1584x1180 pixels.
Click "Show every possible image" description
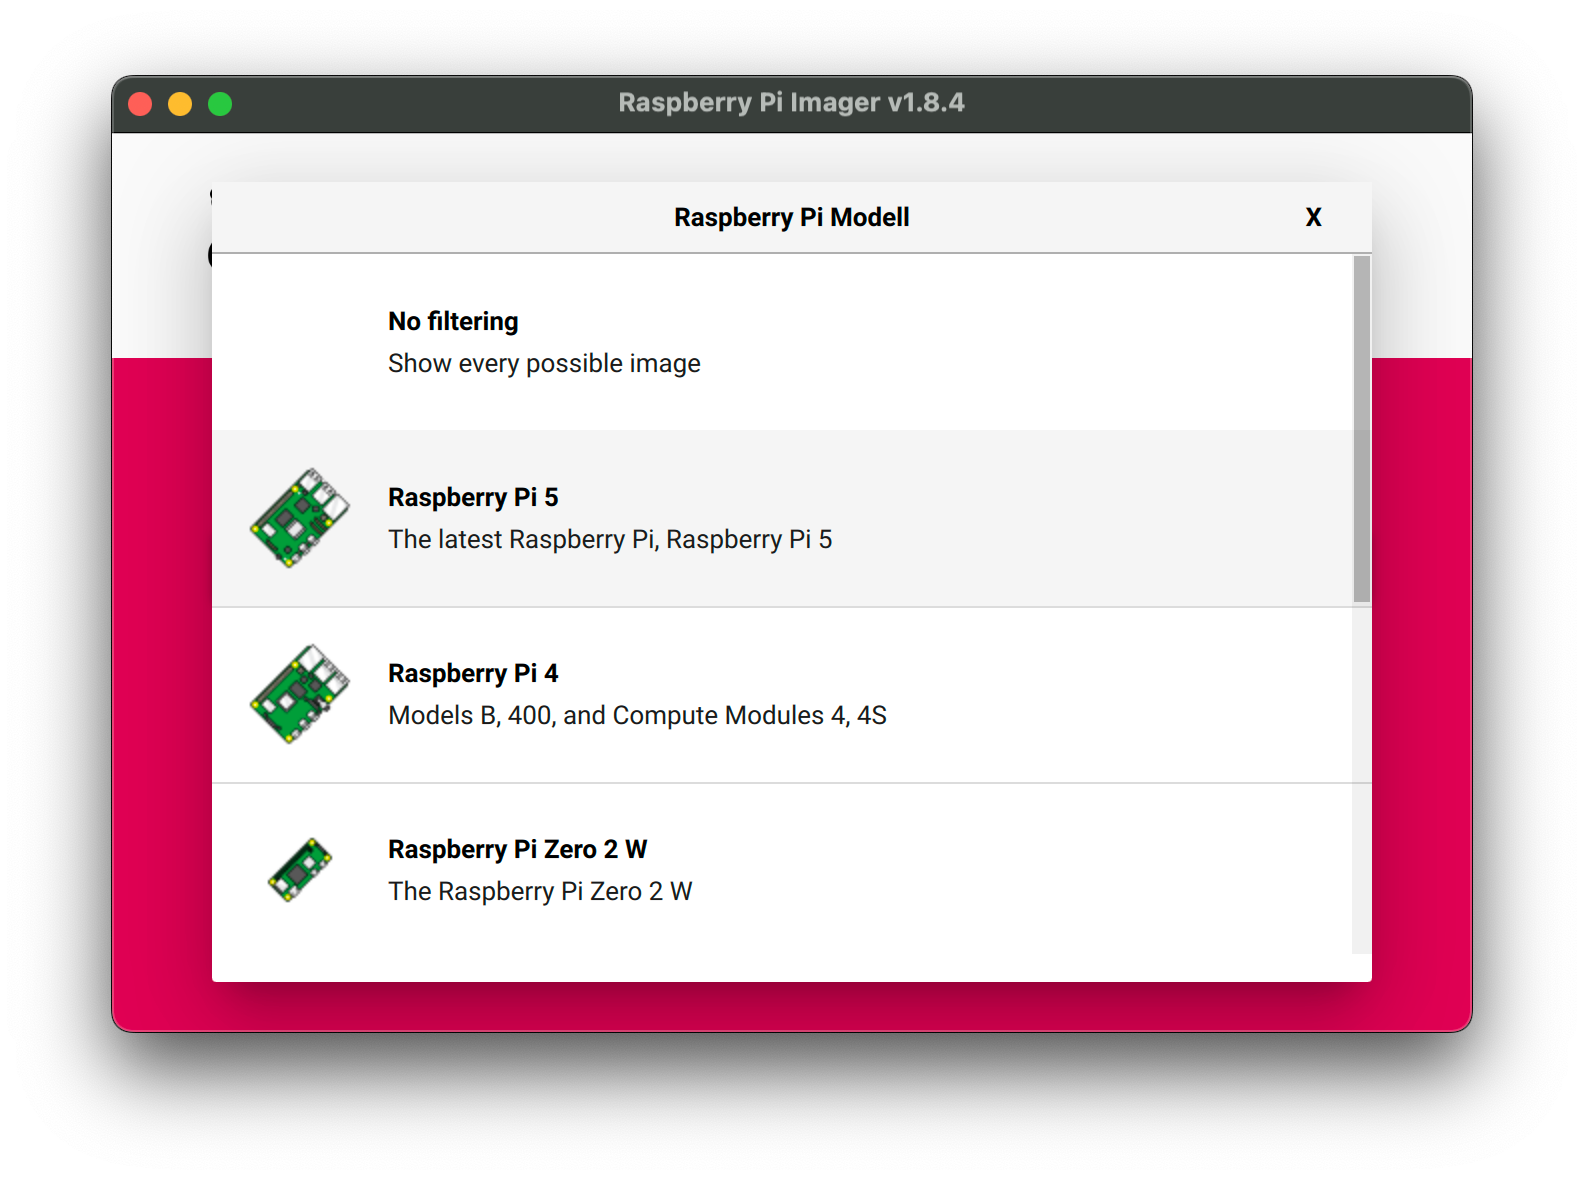(543, 364)
